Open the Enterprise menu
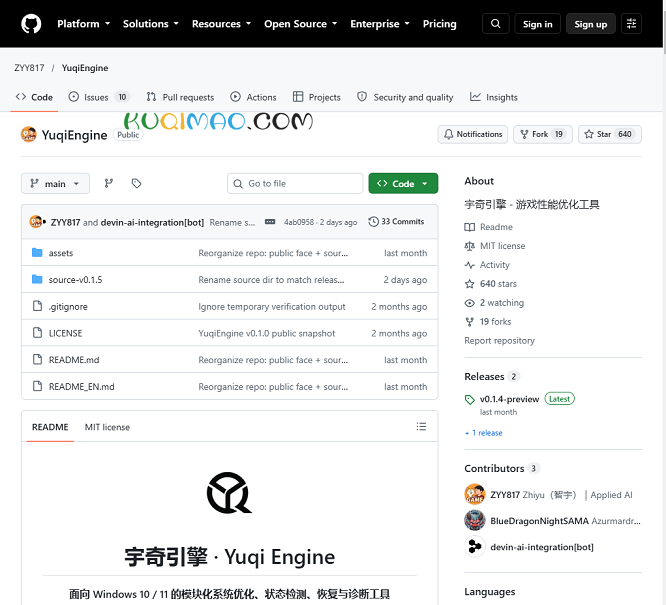Screen dimensions: 666x605 click(380, 24)
